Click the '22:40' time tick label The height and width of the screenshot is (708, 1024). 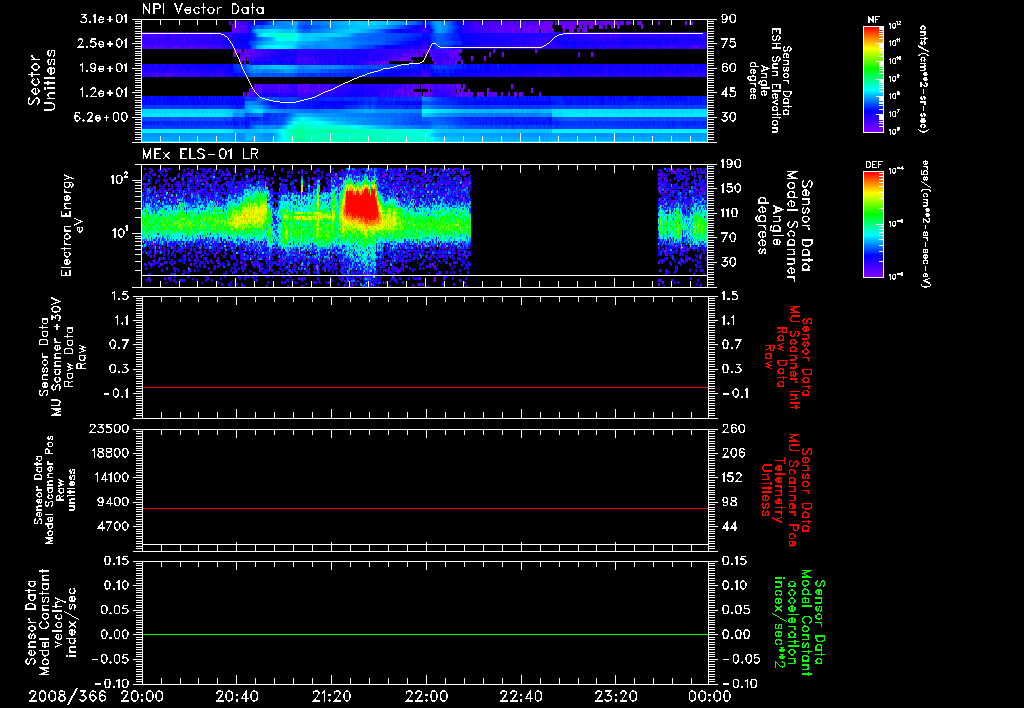[520, 697]
